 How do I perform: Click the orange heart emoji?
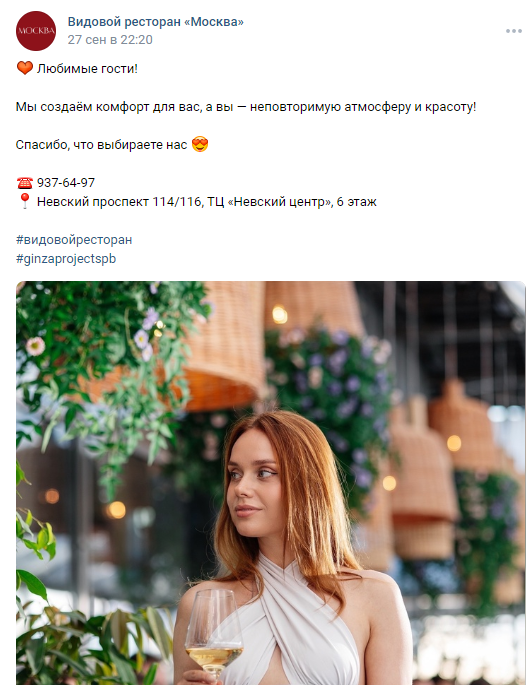coord(24,68)
